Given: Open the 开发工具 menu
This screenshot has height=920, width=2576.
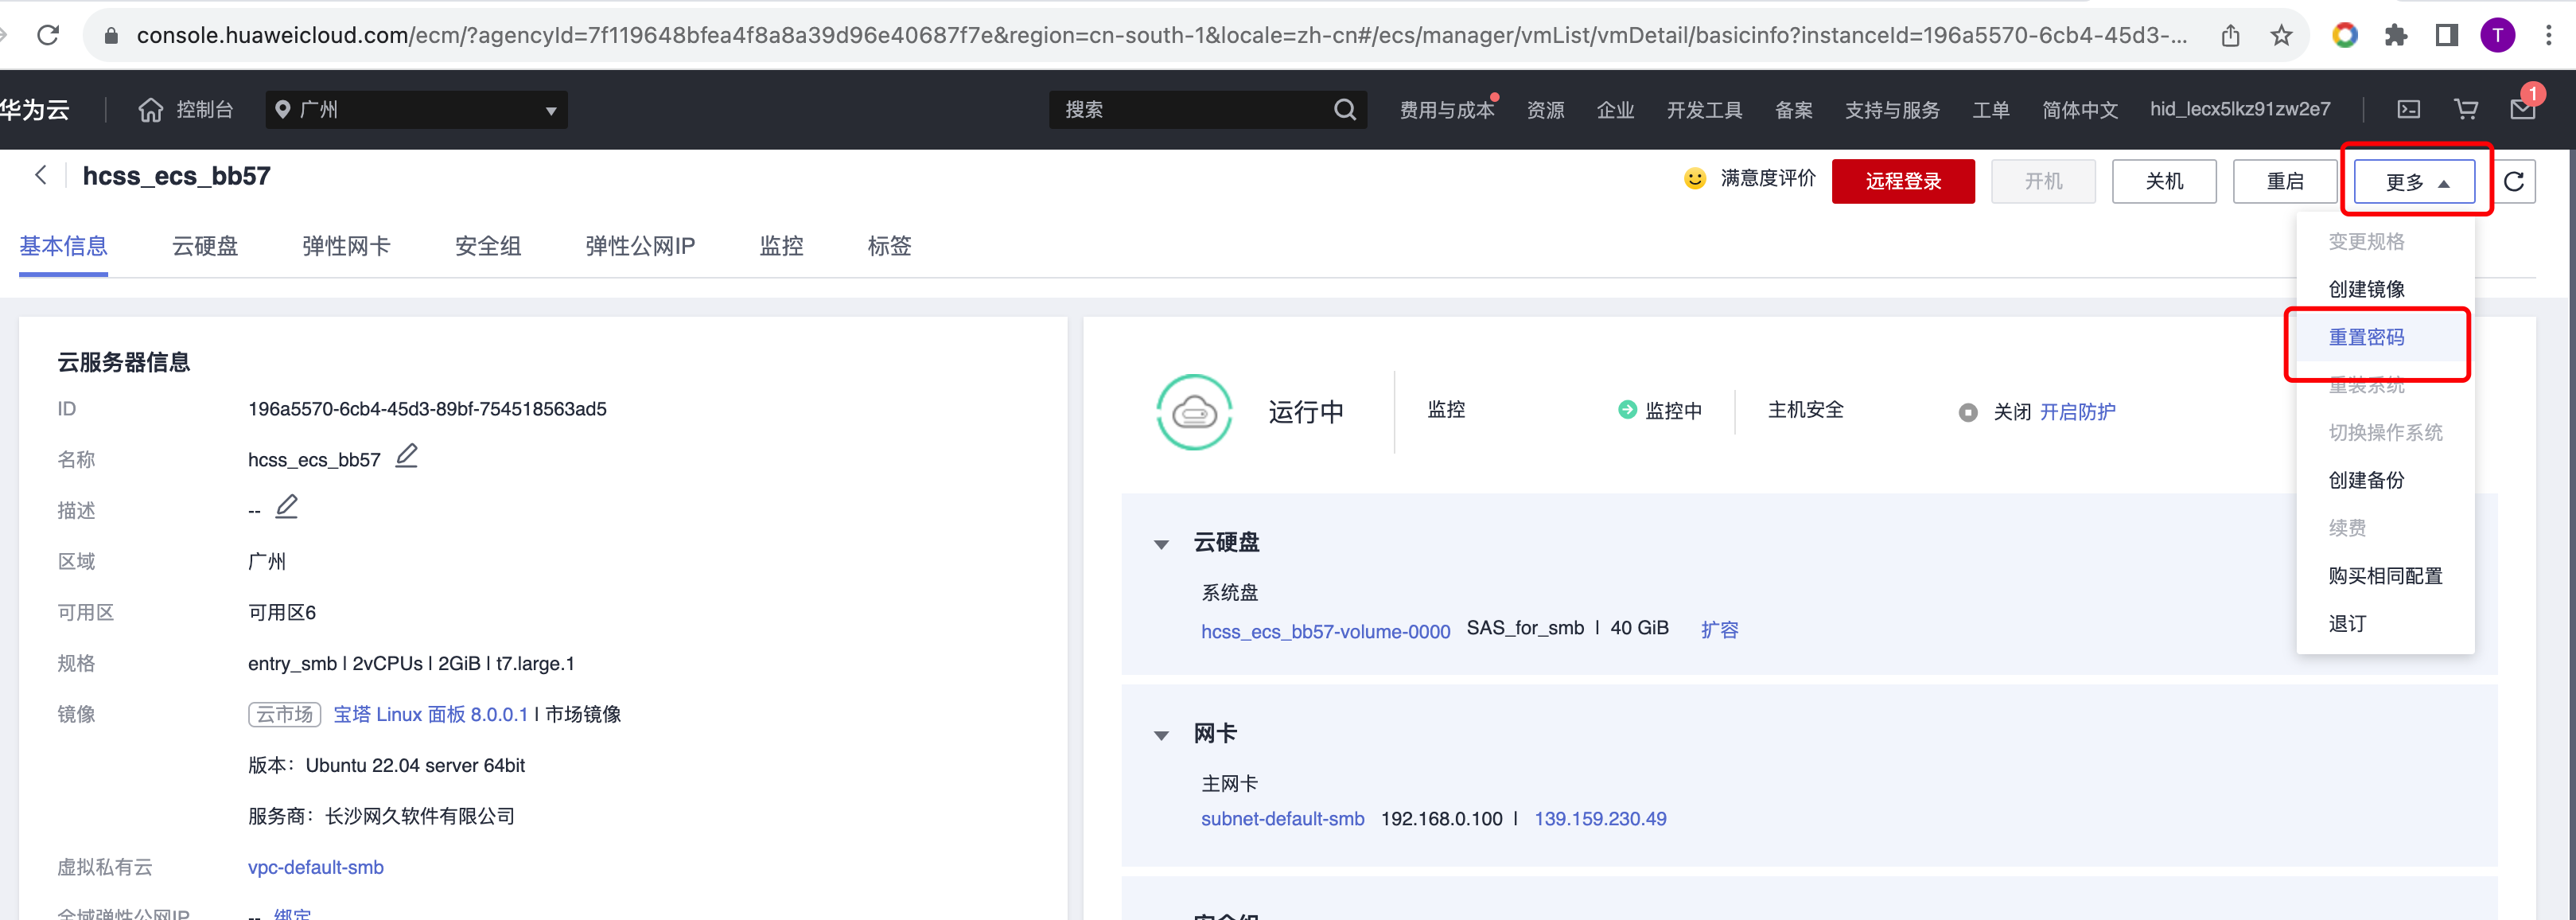Looking at the screenshot, I should point(1704,109).
